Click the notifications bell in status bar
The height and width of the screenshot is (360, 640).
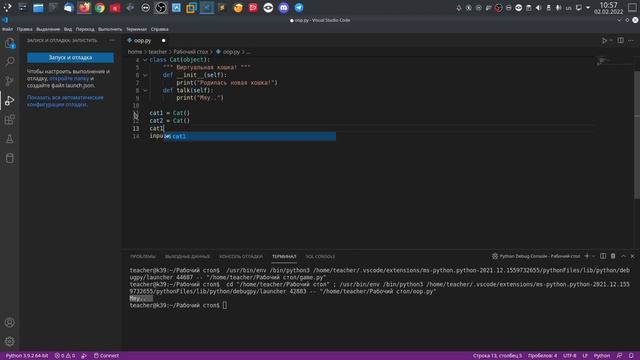(631, 356)
